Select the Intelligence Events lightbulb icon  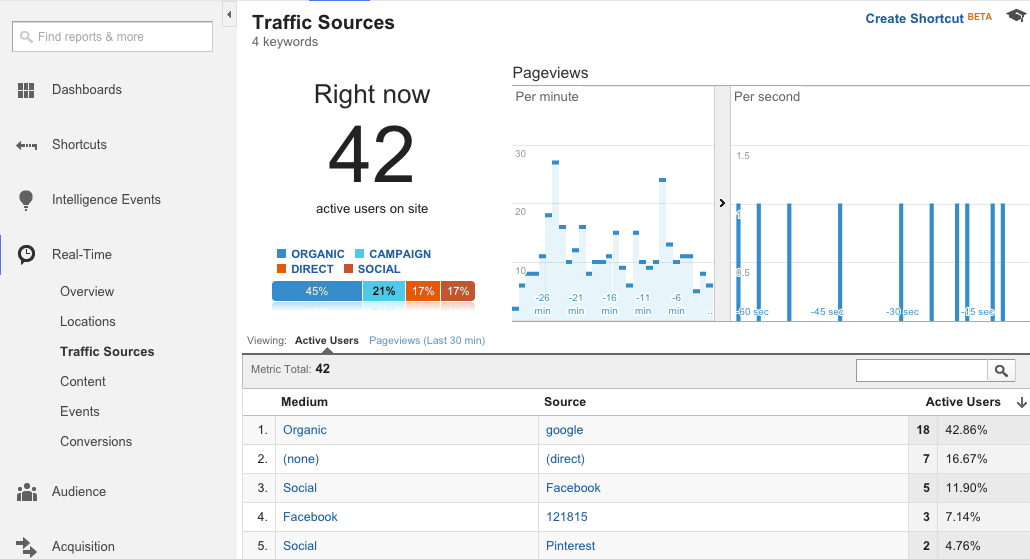(x=26, y=200)
